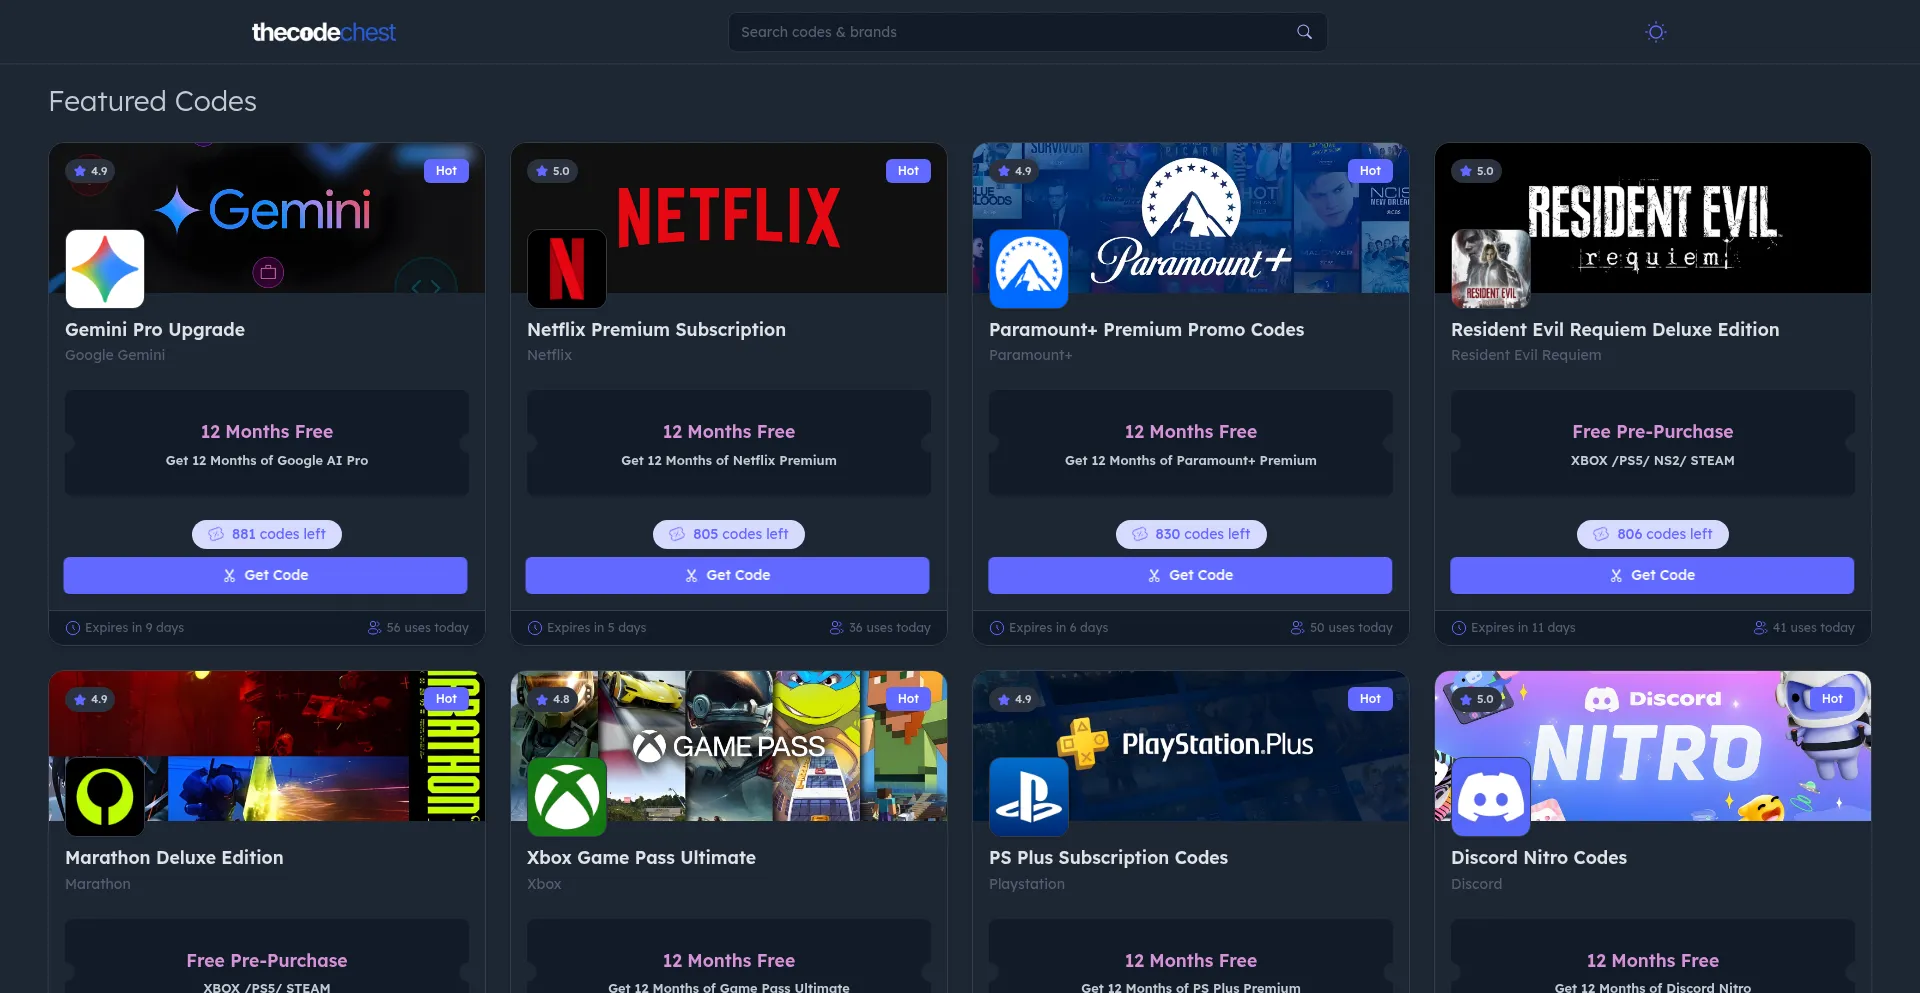Click 'Expires in 9 days' text
The height and width of the screenshot is (993, 1920).
(x=134, y=628)
